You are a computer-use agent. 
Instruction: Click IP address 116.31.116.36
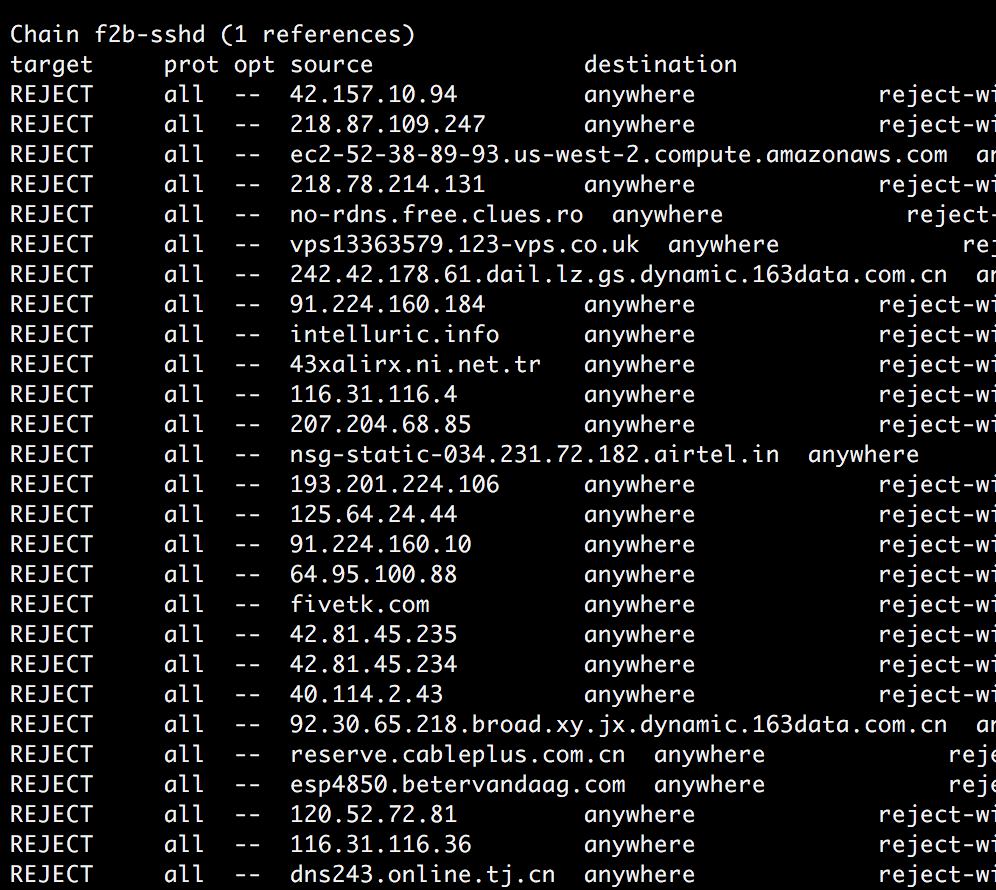[x=380, y=845]
